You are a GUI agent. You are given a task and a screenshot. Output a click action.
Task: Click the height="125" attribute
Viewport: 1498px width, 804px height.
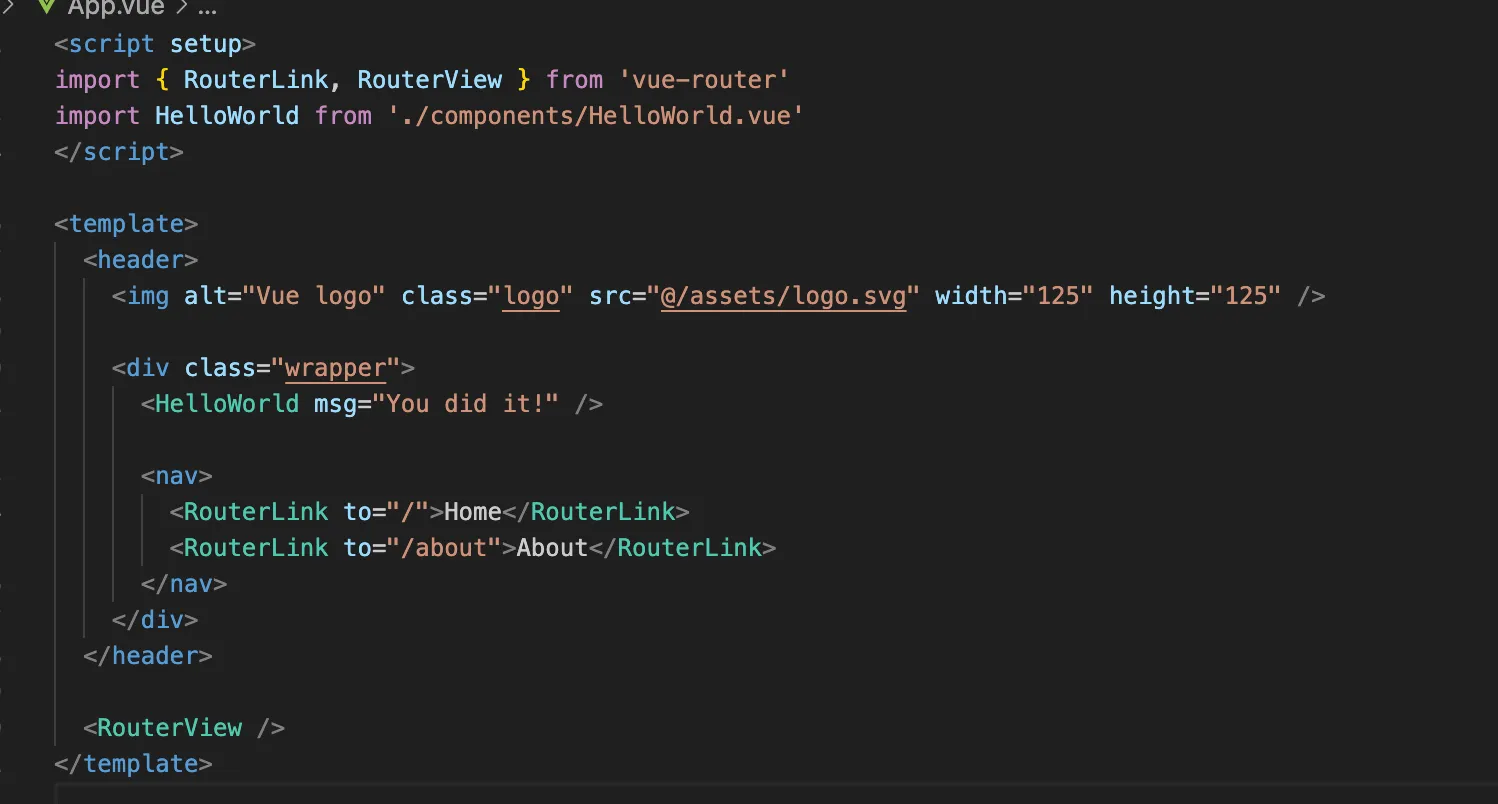coord(1195,296)
